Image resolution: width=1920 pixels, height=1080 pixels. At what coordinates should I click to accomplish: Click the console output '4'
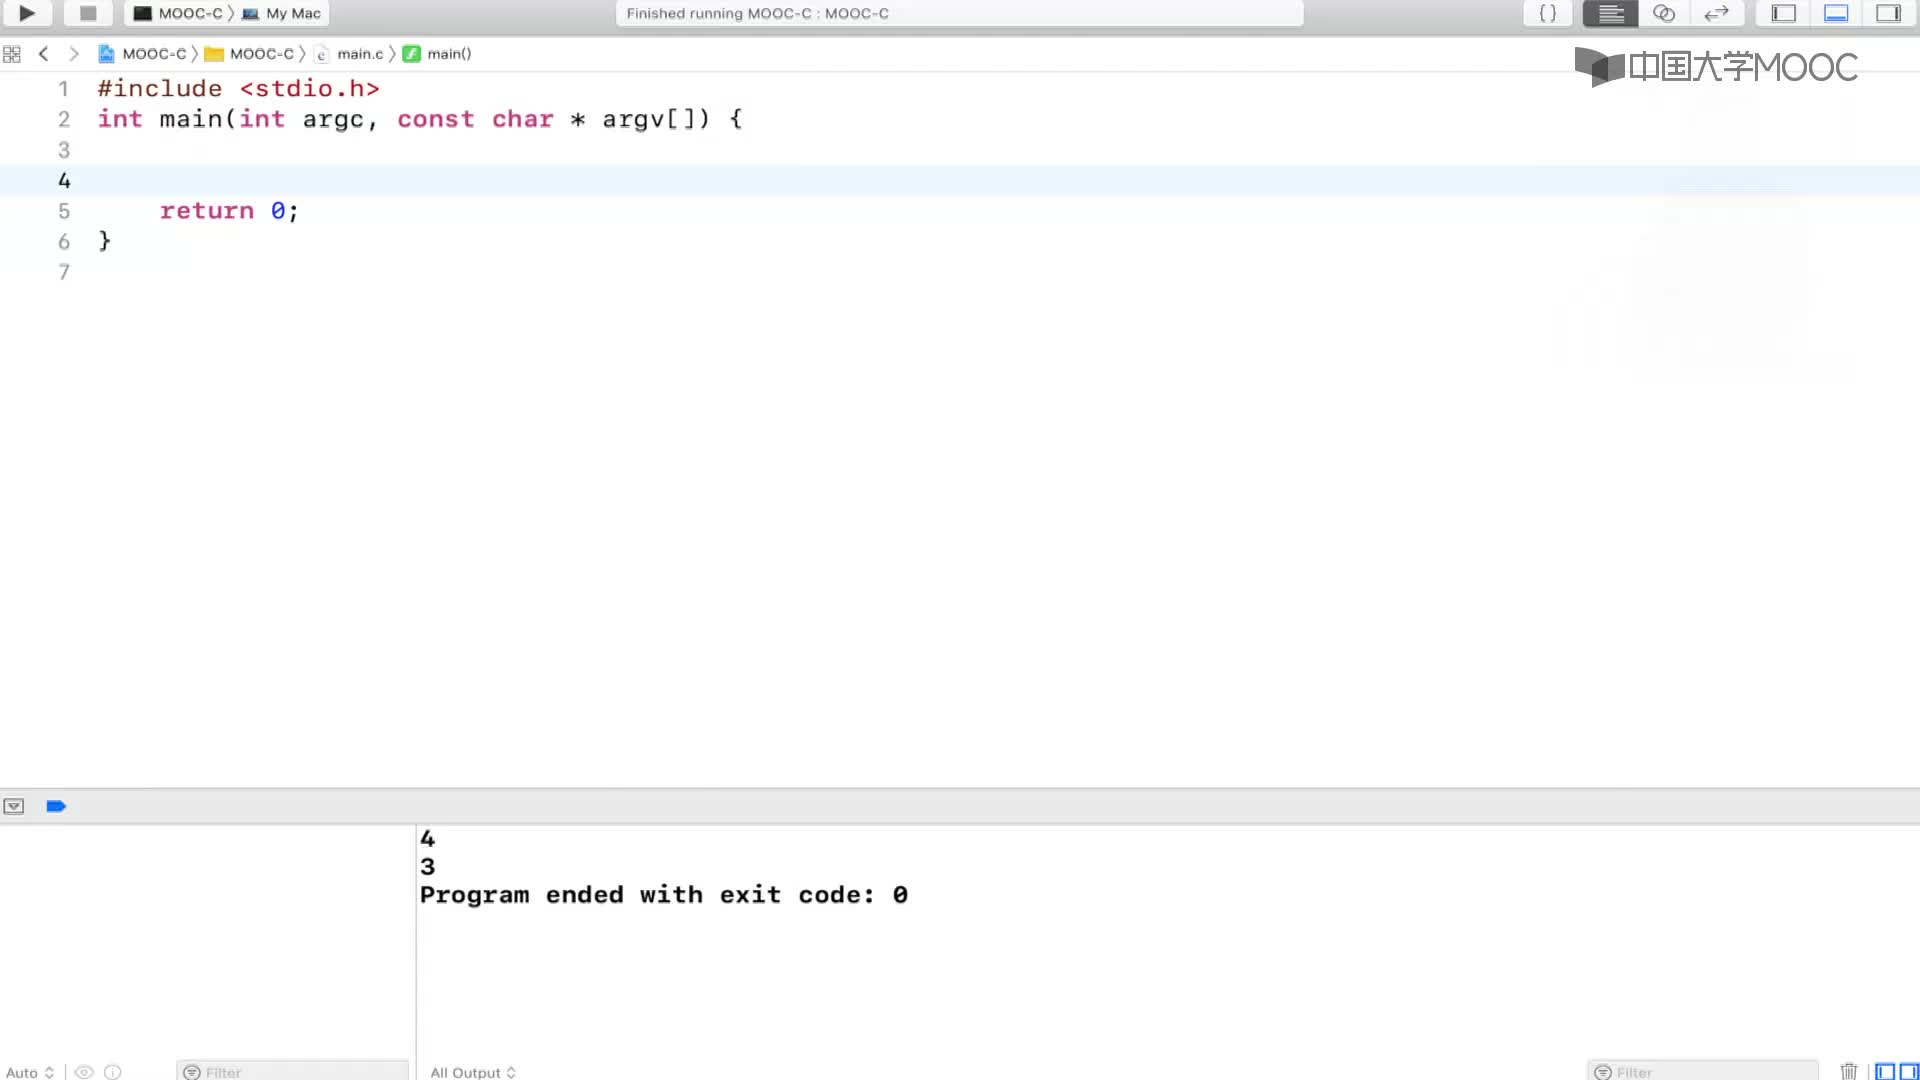[428, 839]
